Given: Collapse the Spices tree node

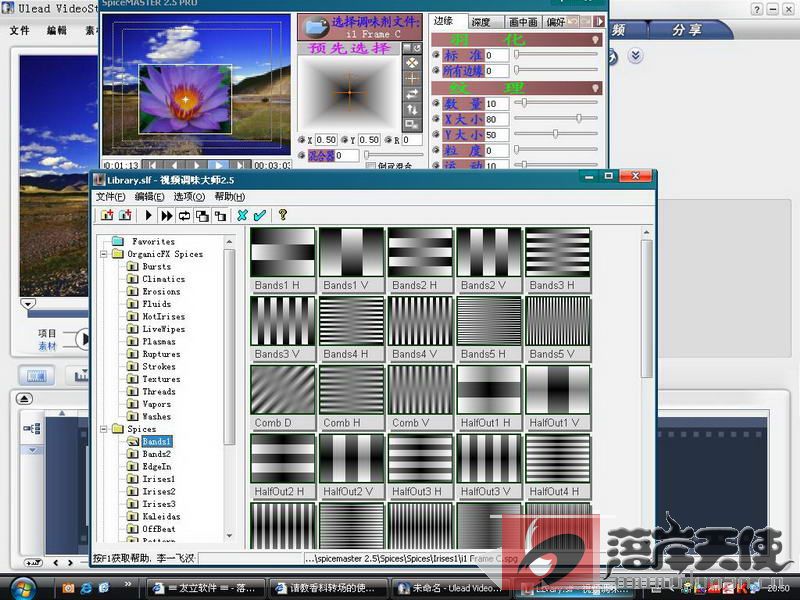Looking at the screenshot, I should pyautogui.click(x=104, y=429).
